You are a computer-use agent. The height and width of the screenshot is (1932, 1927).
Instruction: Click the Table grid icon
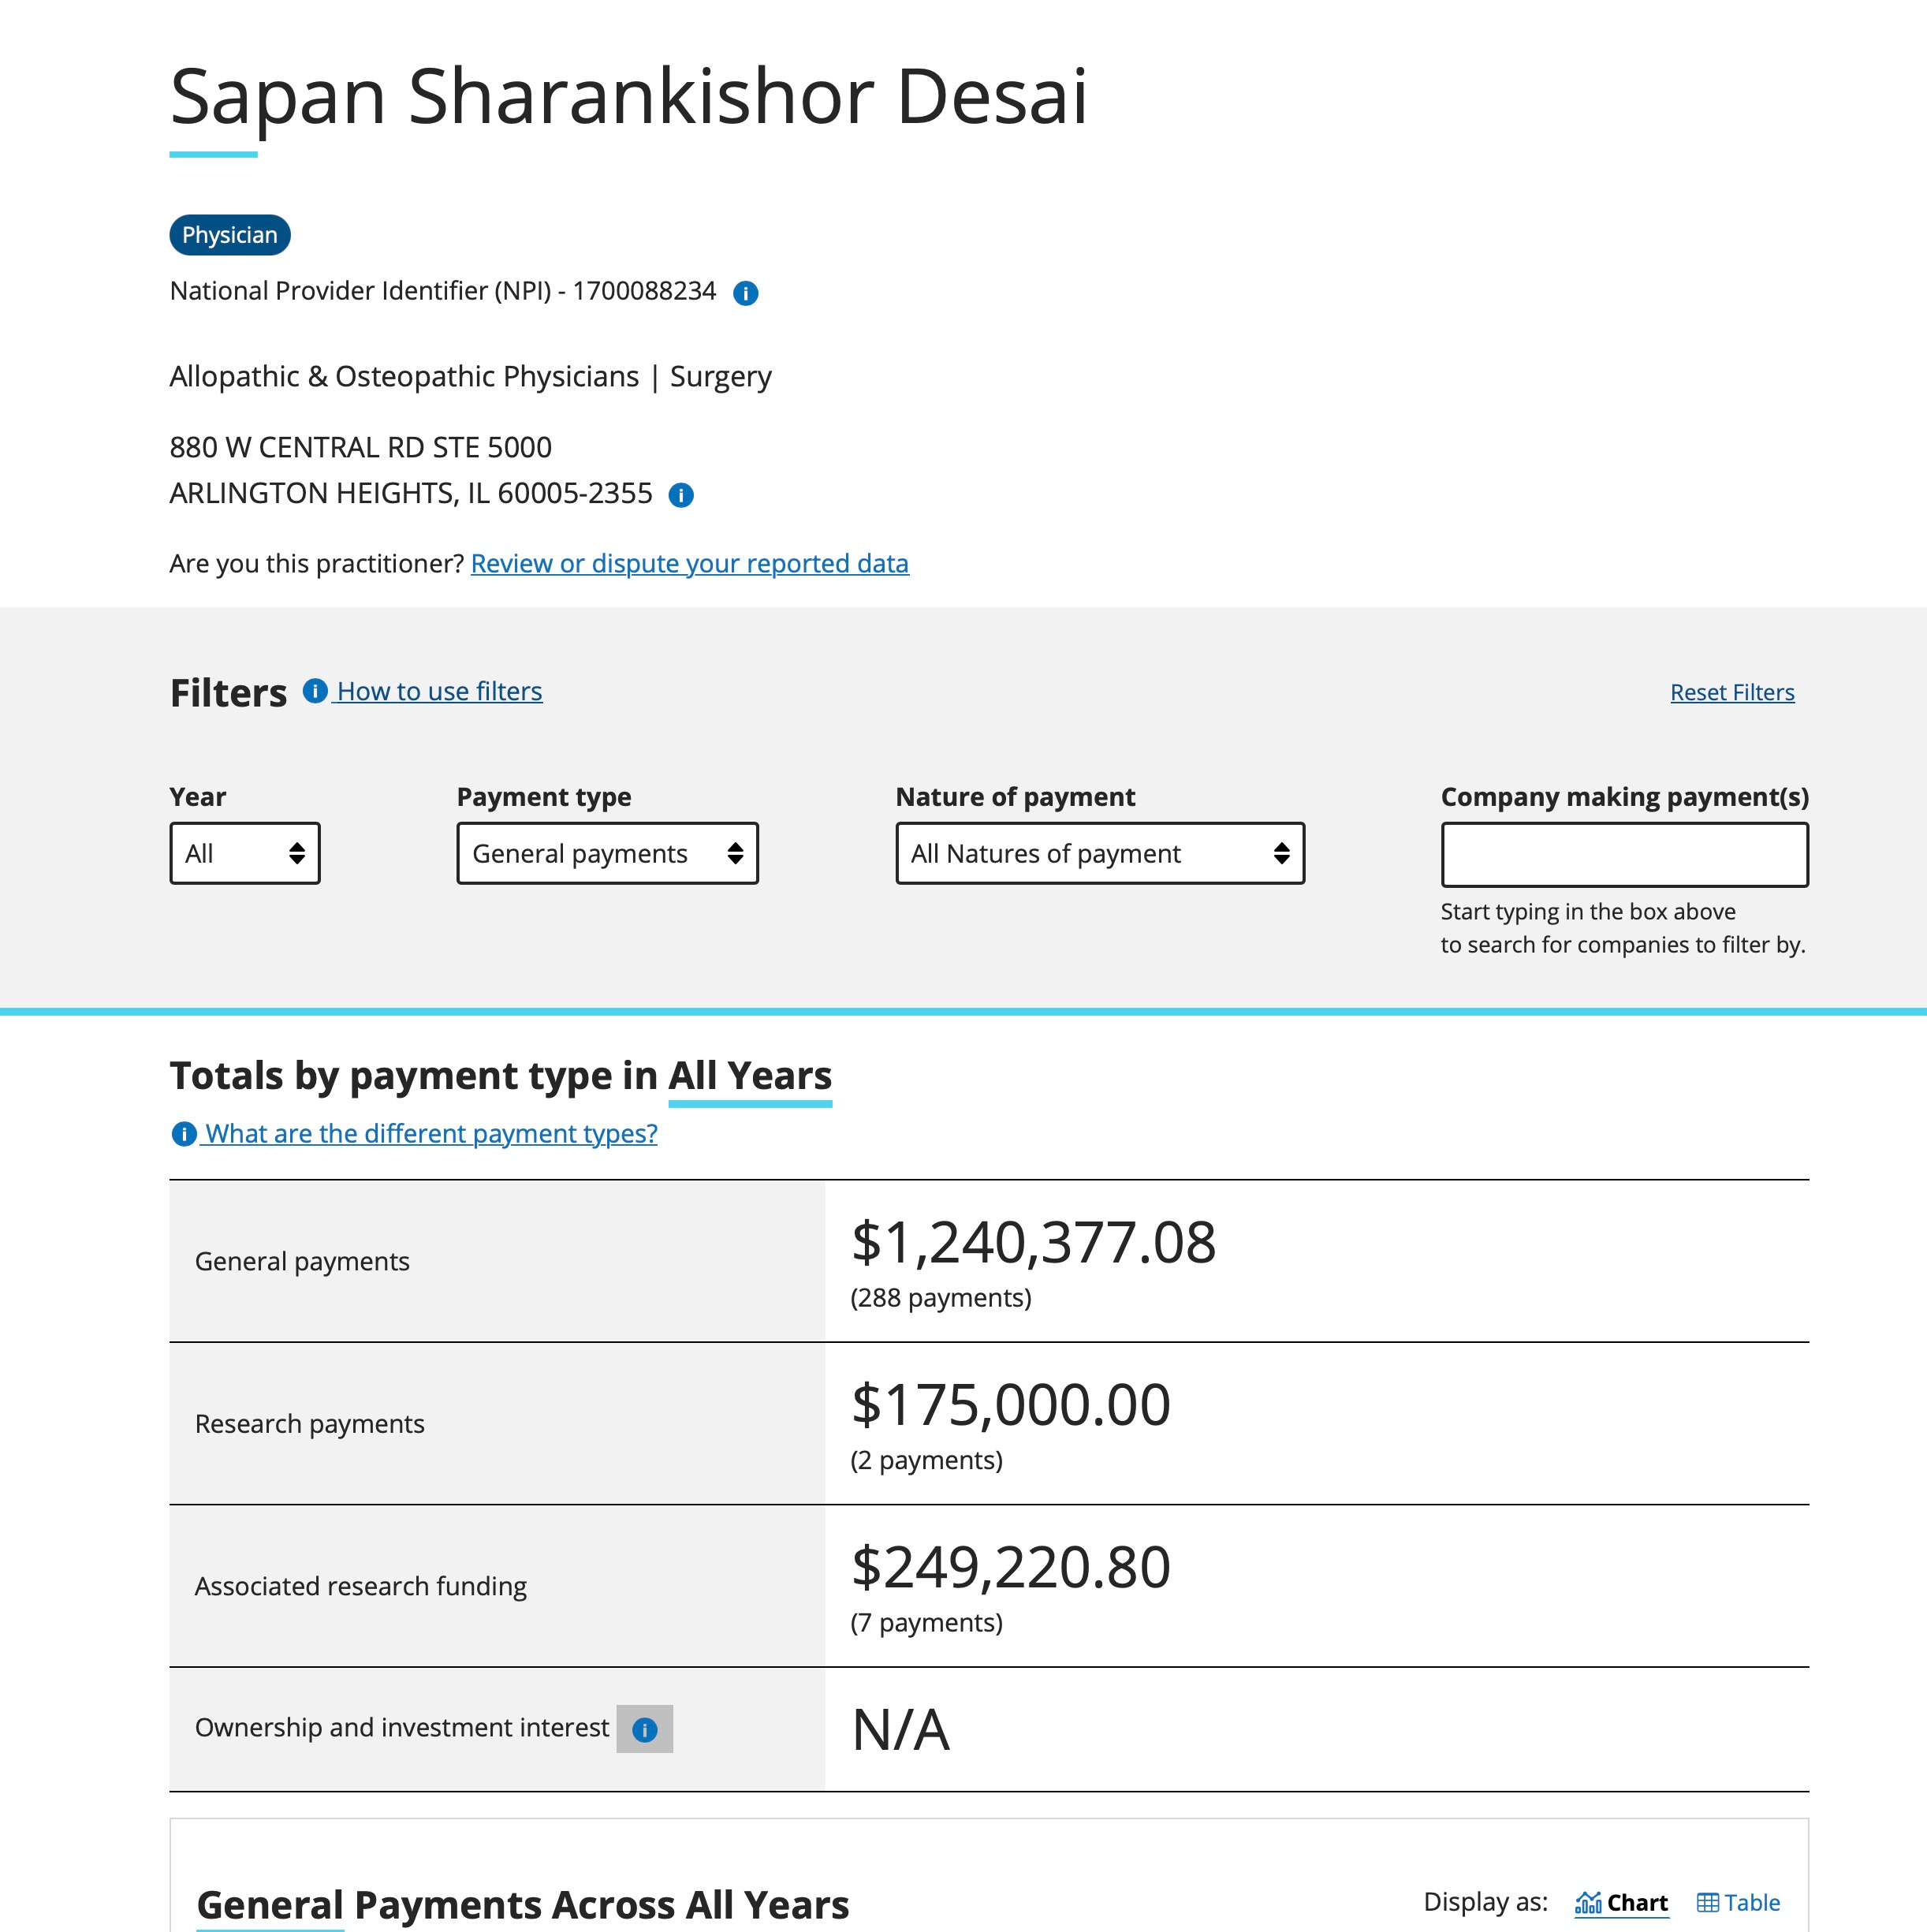point(1708,1902)
